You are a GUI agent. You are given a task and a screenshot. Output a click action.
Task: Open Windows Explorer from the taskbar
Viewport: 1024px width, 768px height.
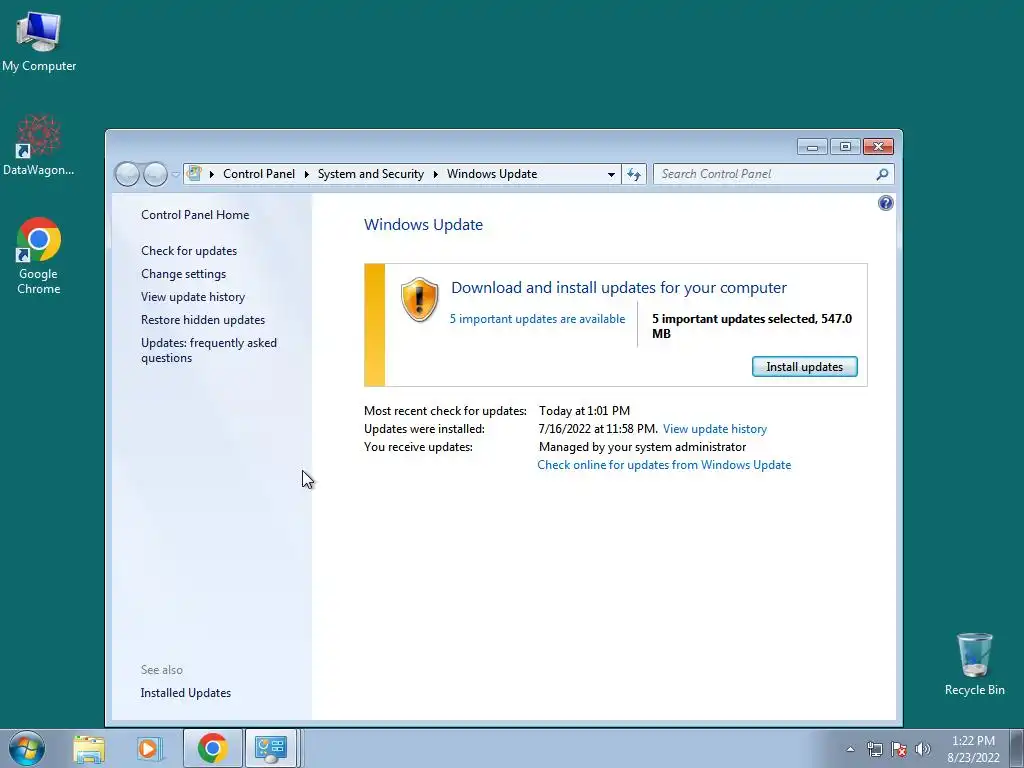[x=89, y=748]
